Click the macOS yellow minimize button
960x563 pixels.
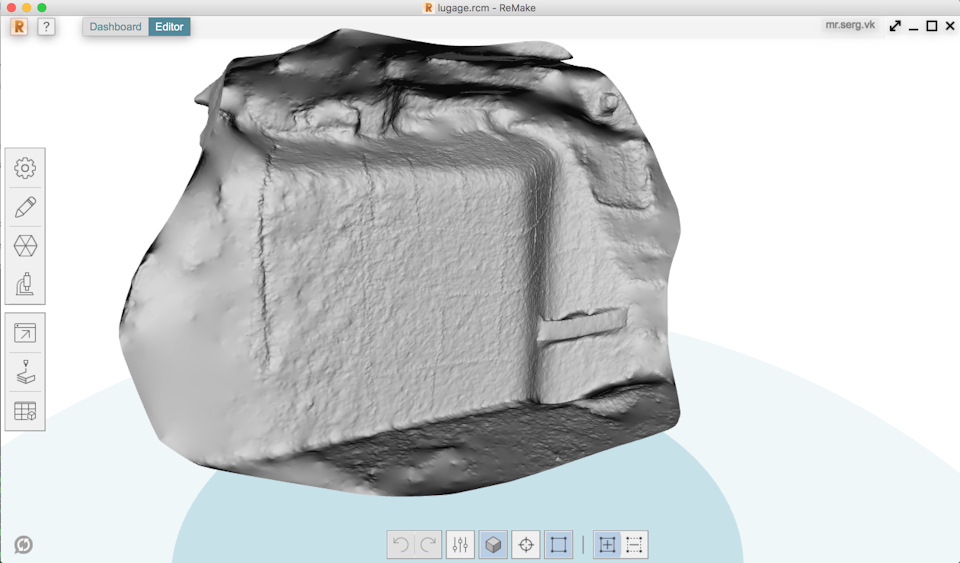[26, 7]
